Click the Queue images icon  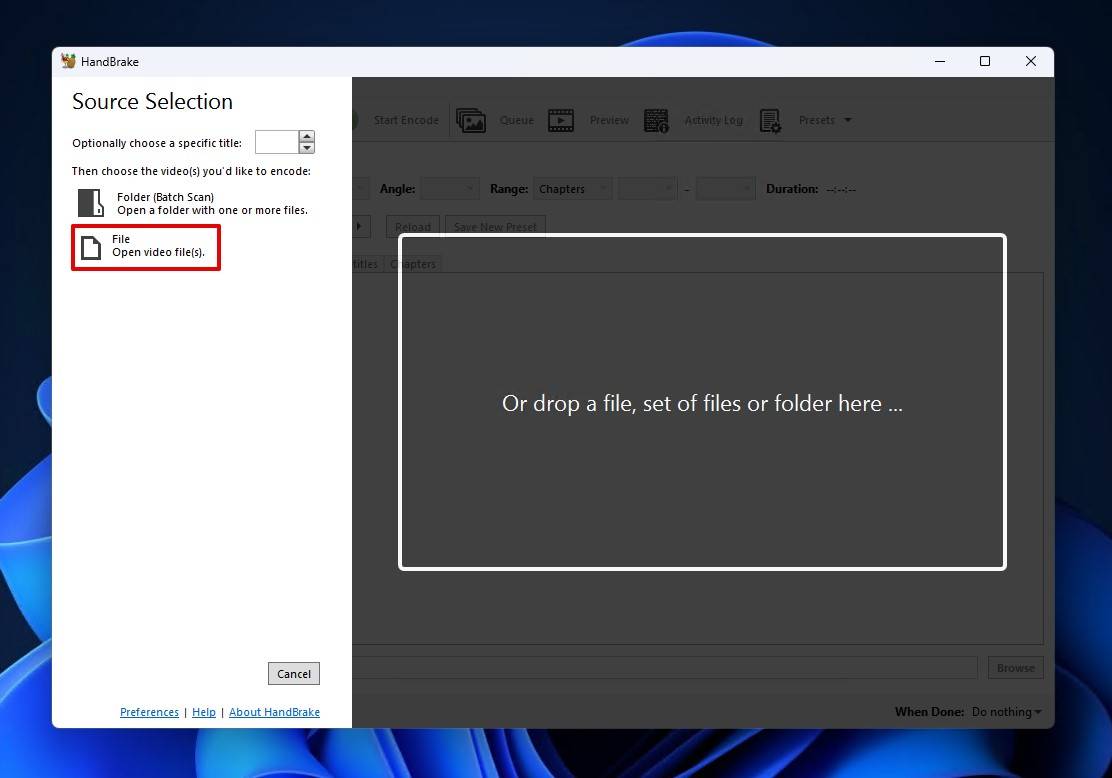(471, 121)
